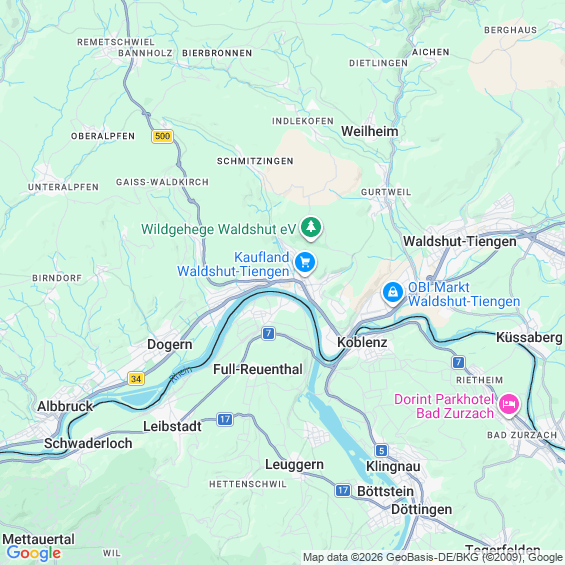Click the Wildgehege Waldshut park pin icon

(311, 228)
